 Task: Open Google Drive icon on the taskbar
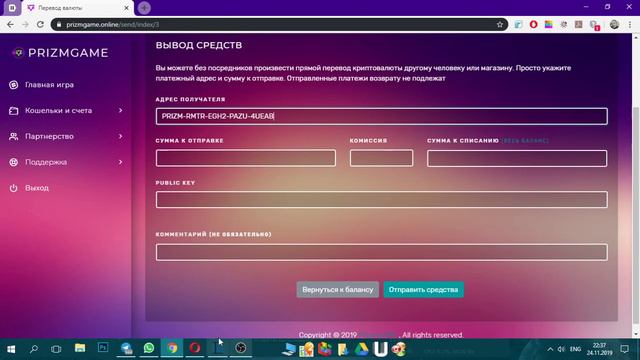(361, 349)
